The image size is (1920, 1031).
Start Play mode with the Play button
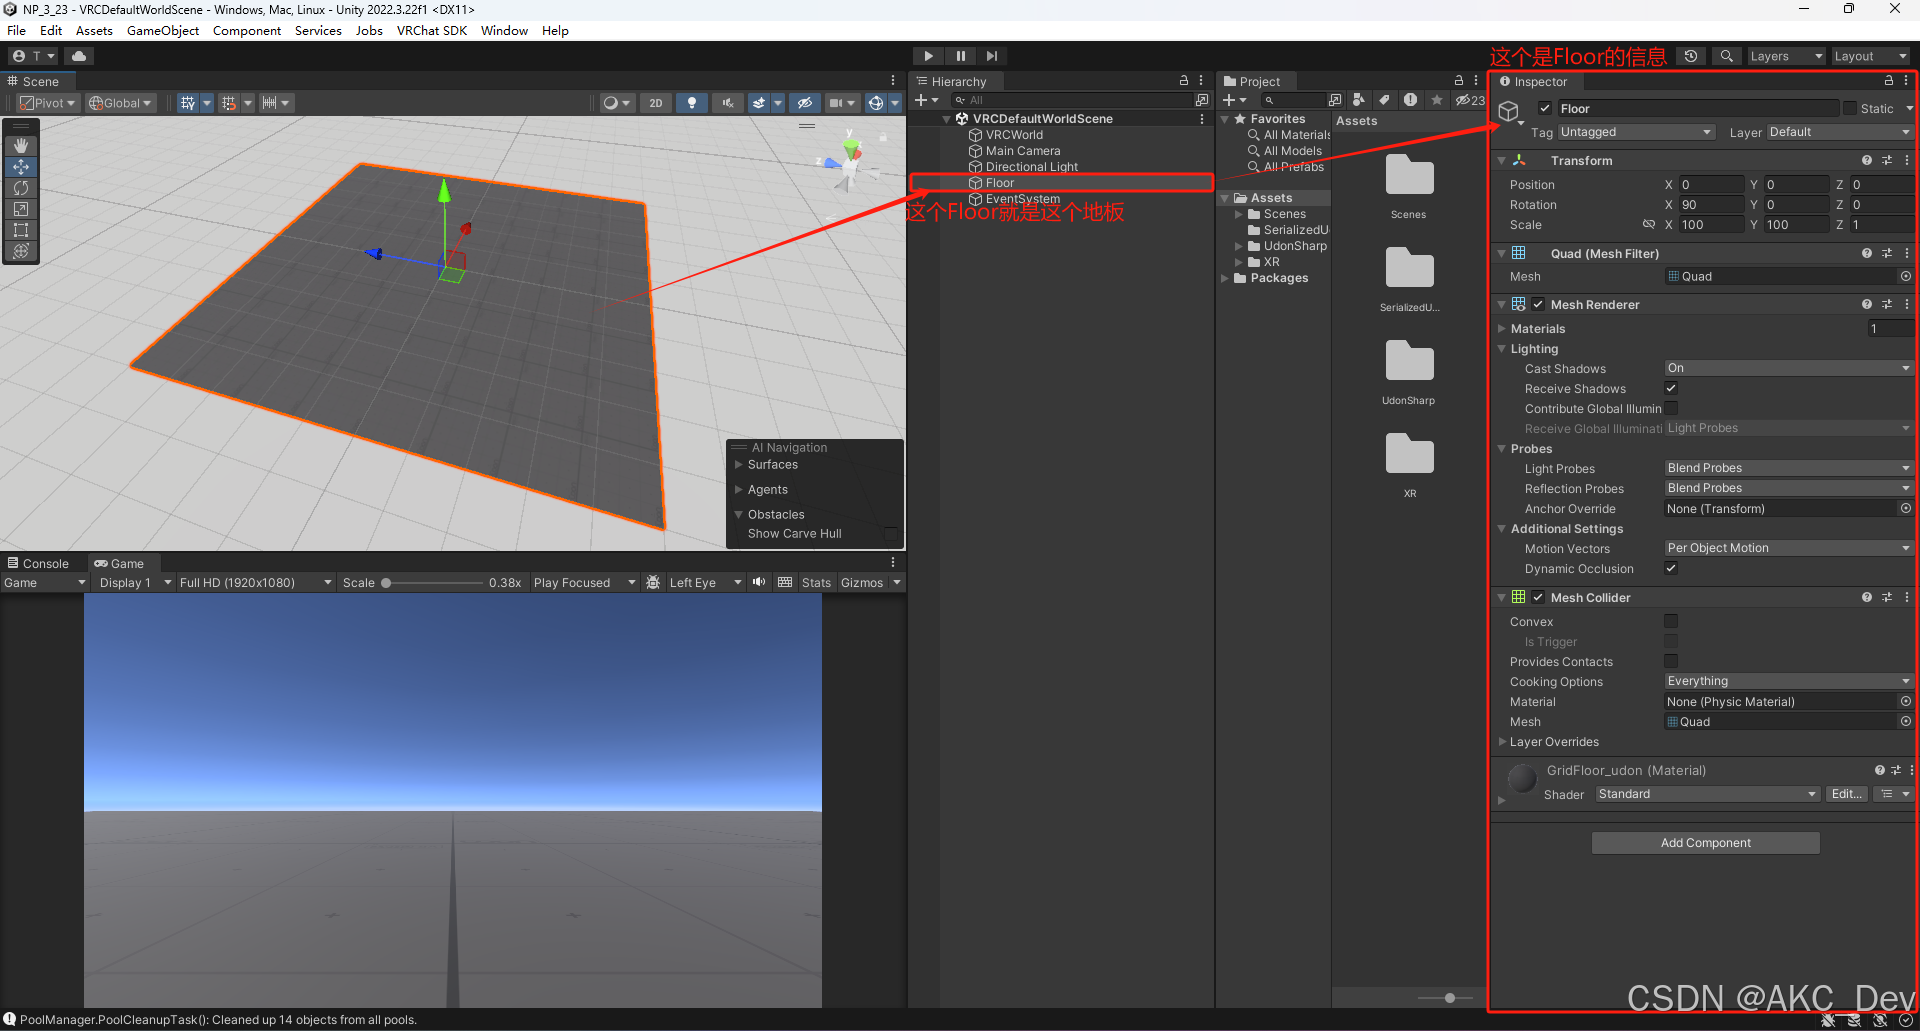click(x=928, y=56)
